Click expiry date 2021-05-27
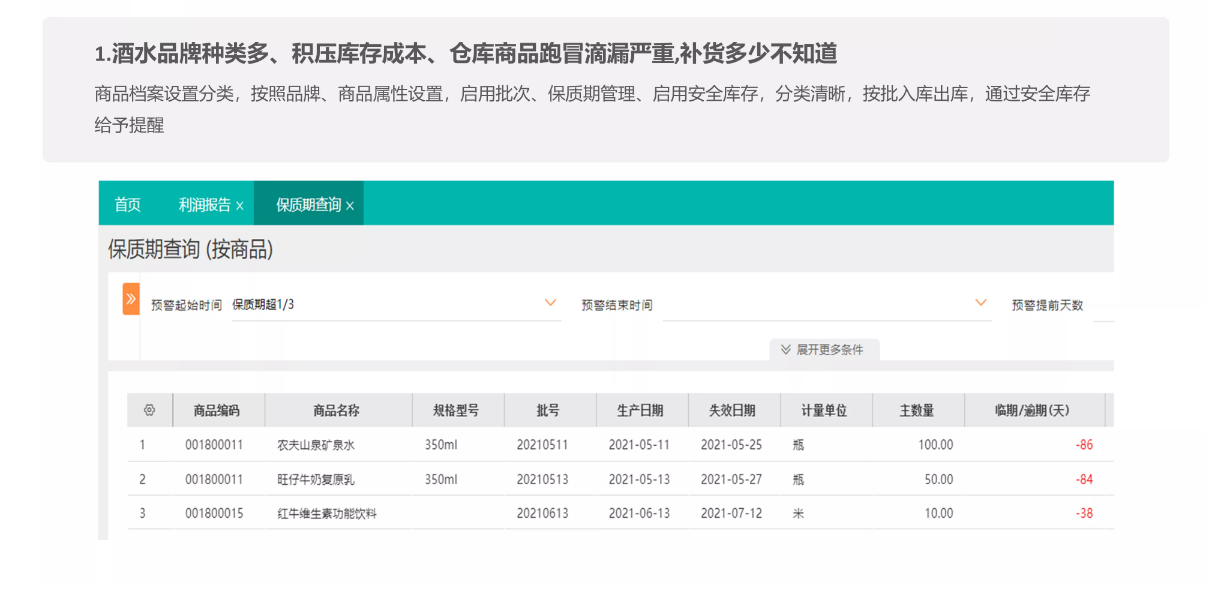1215x591 pixels. (x=731, y=479)
